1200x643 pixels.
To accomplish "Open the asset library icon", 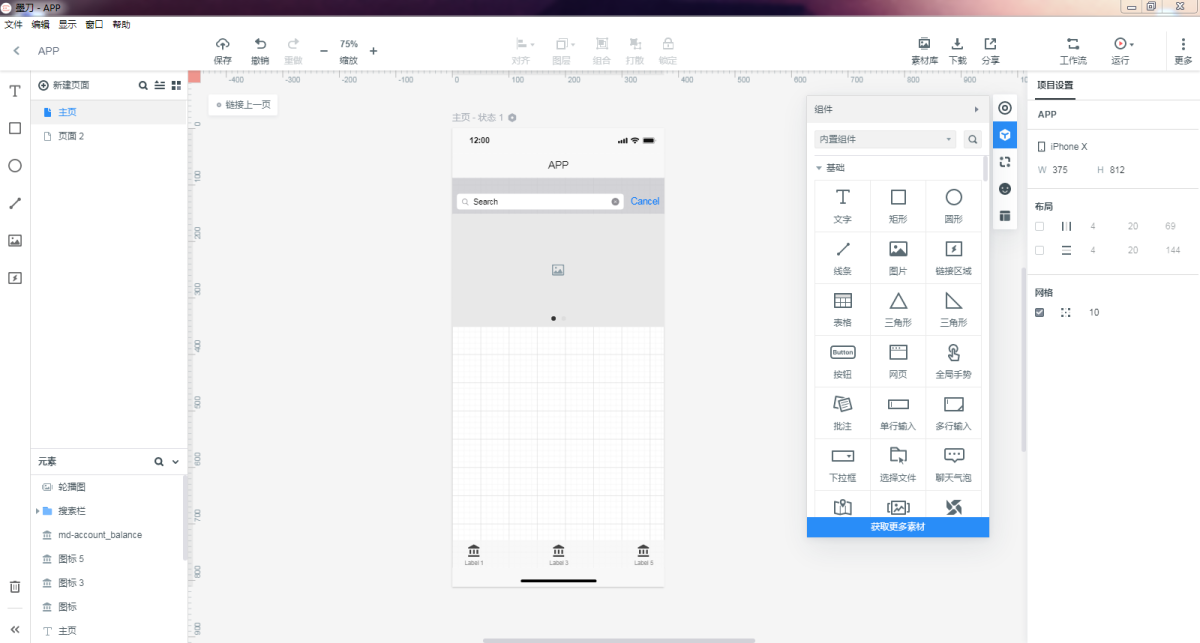I will 924,44.
